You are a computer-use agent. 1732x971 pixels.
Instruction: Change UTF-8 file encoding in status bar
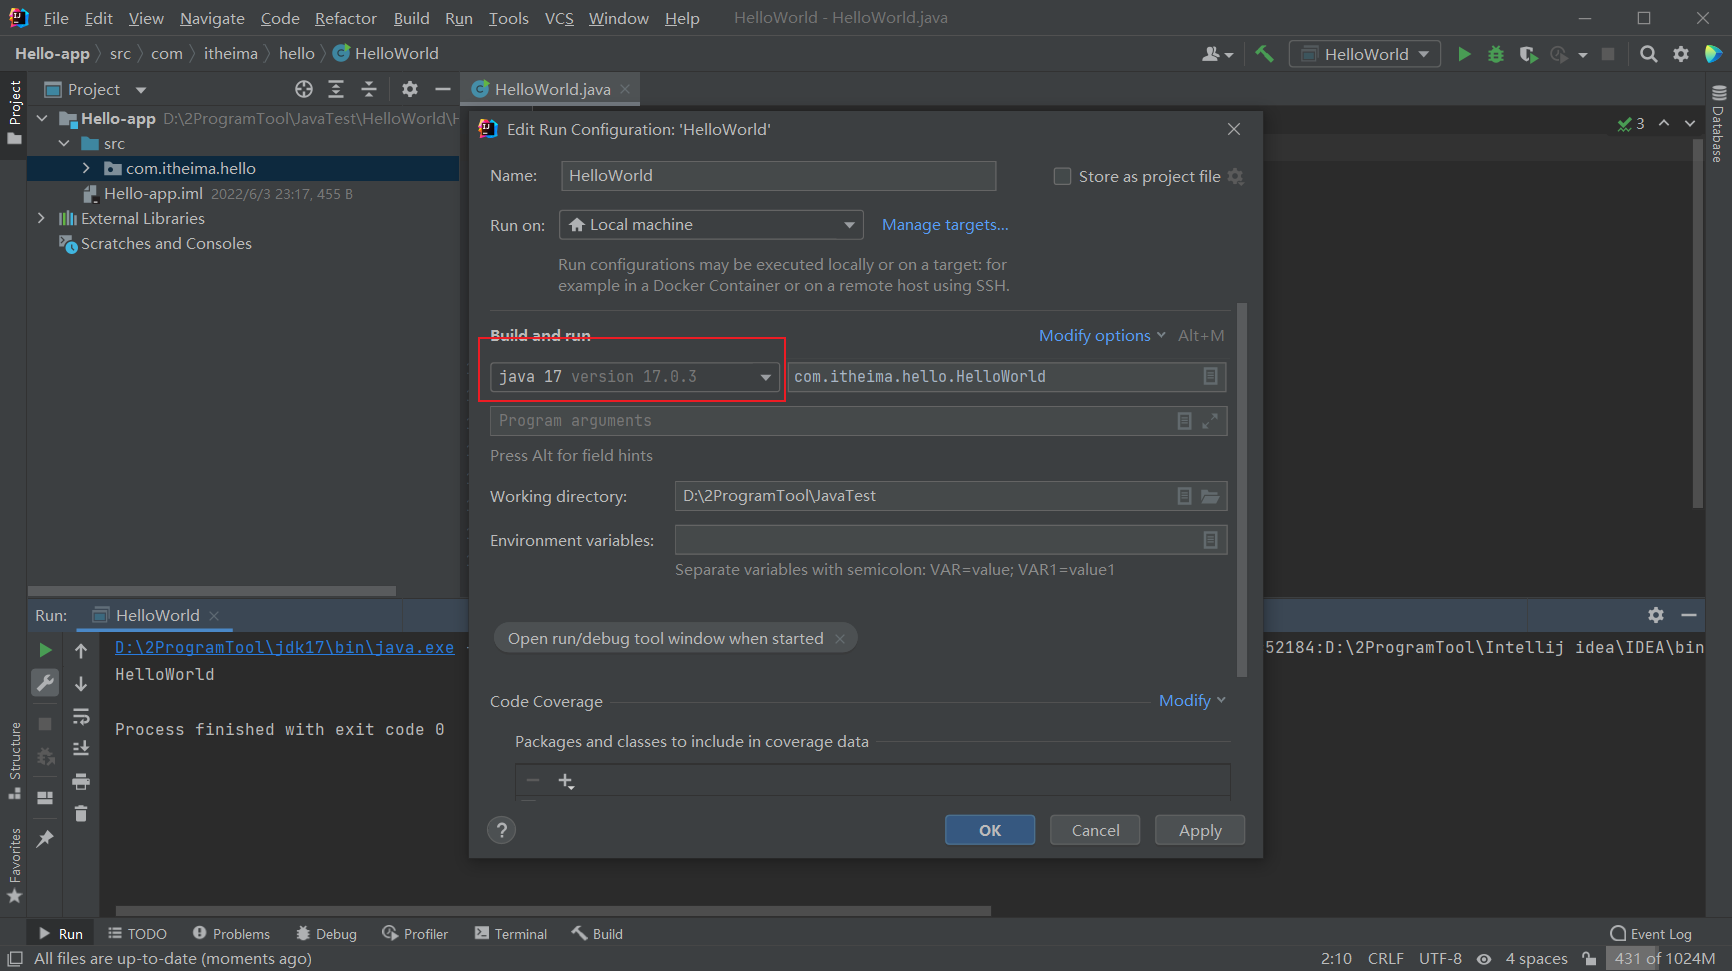[1440, 958]
